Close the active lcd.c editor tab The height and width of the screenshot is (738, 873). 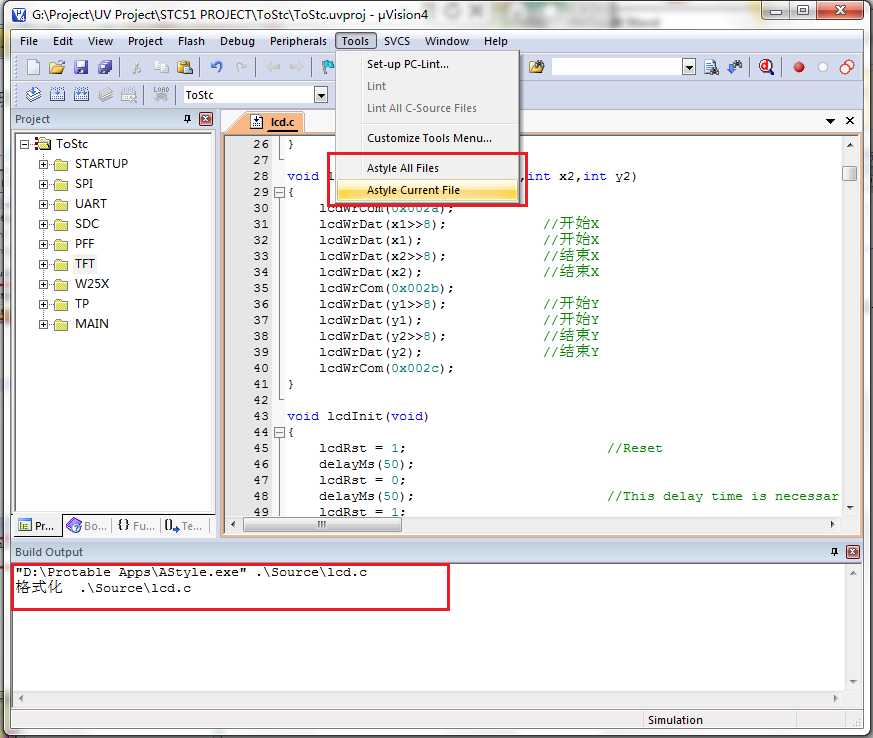click(850, 121)
